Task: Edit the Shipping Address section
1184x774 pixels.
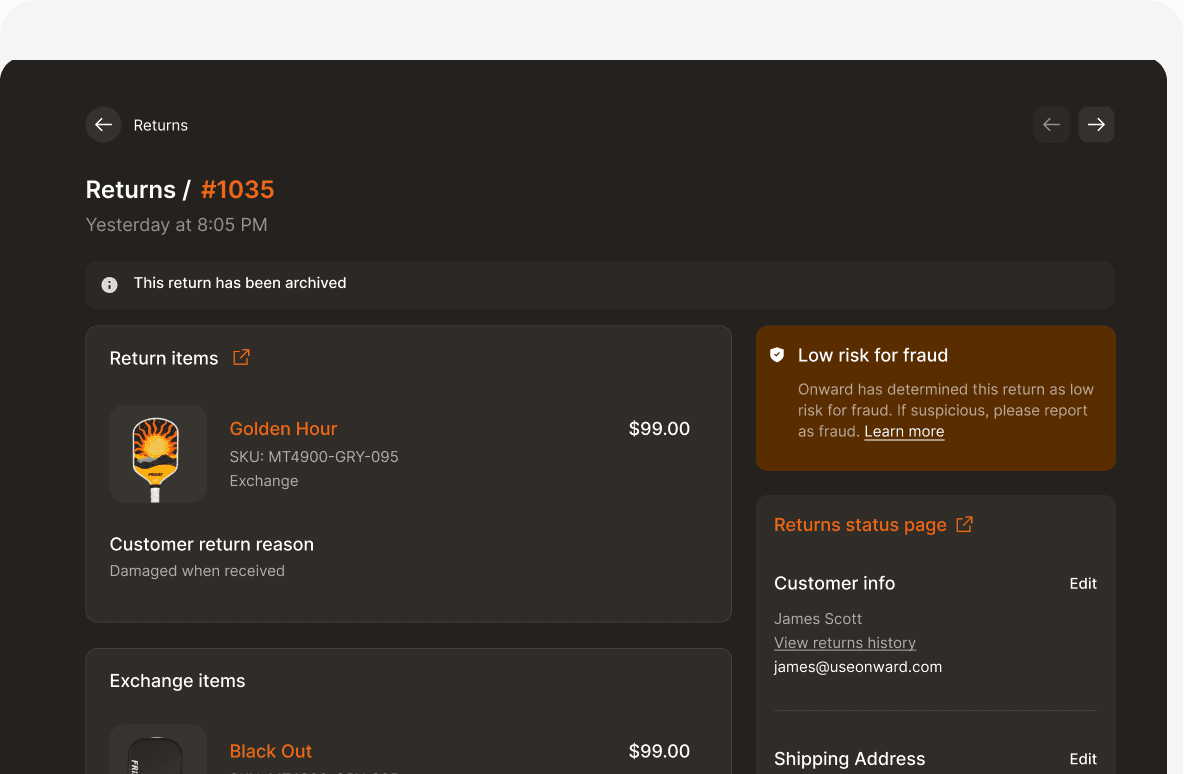Action: (1083, 759)
